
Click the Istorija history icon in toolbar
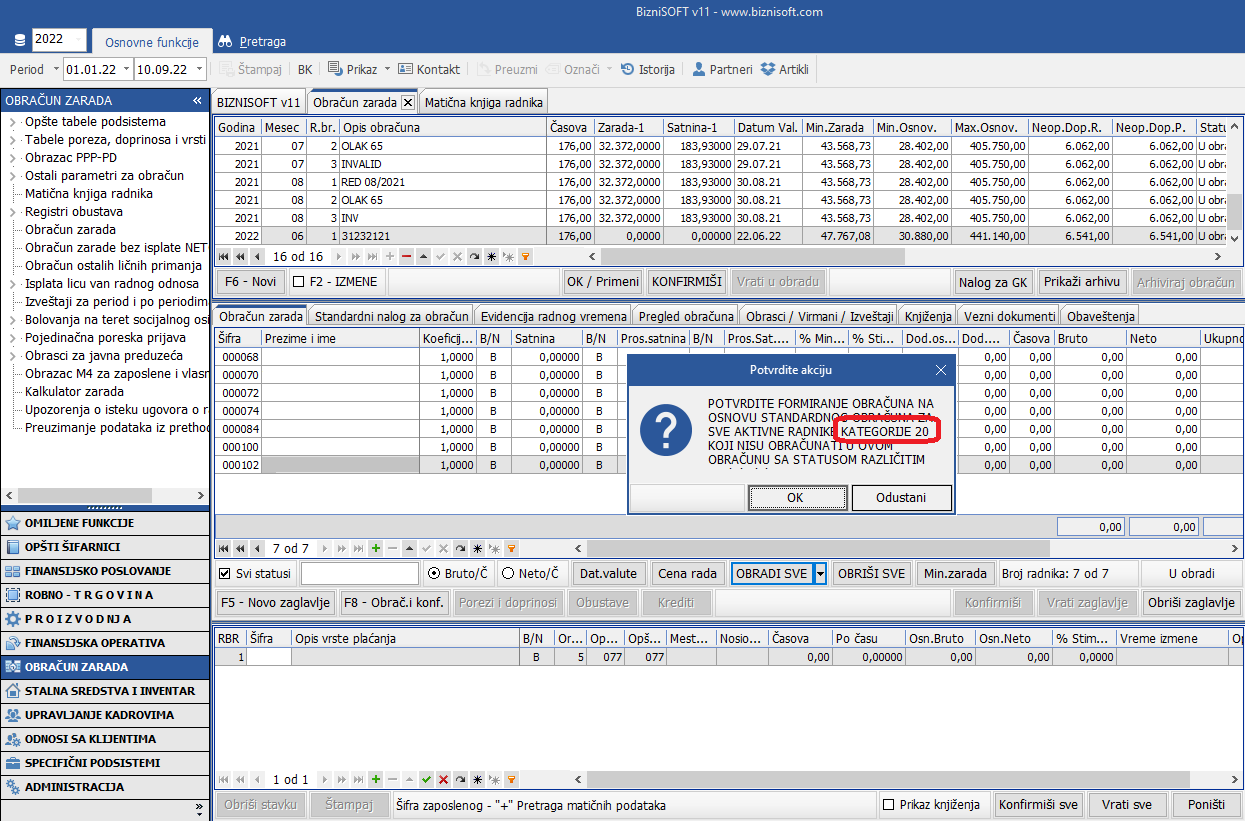coord(628,69)
